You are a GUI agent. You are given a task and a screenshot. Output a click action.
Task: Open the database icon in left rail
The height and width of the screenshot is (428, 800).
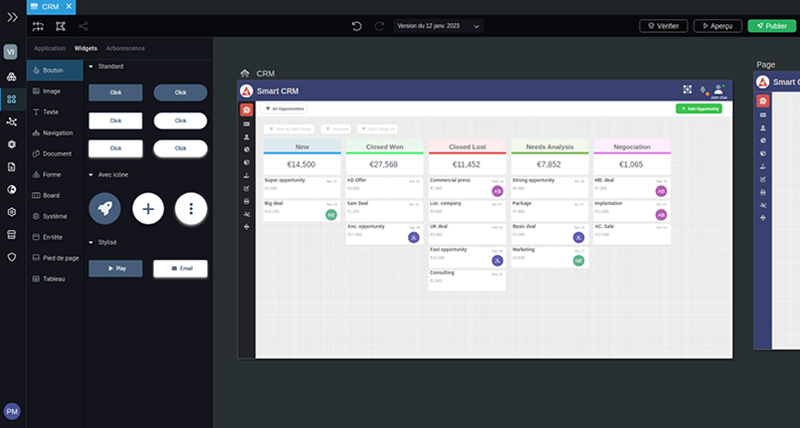11,235
